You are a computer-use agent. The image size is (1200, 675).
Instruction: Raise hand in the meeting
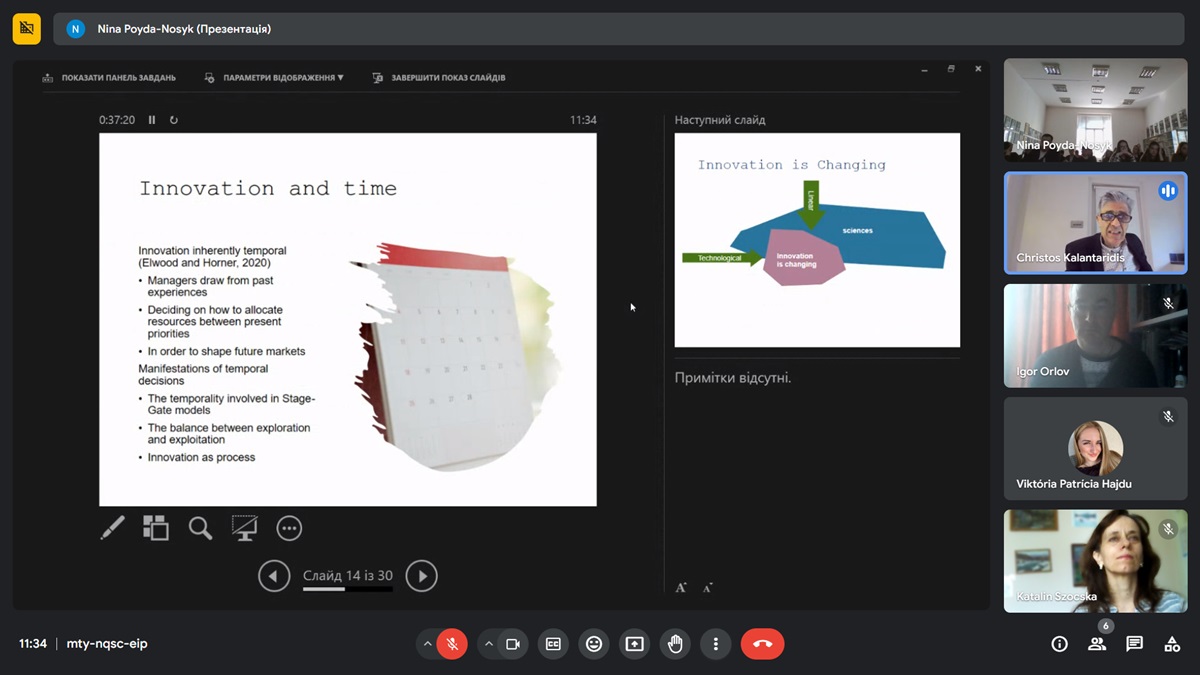pos(675,644)
